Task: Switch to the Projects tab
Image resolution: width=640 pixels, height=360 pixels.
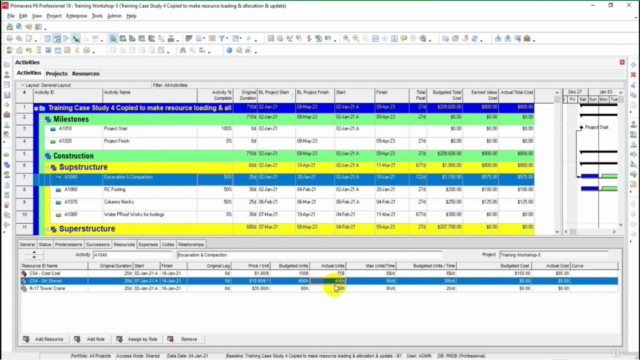Action: pyautogui.click(x=56, y=73)
